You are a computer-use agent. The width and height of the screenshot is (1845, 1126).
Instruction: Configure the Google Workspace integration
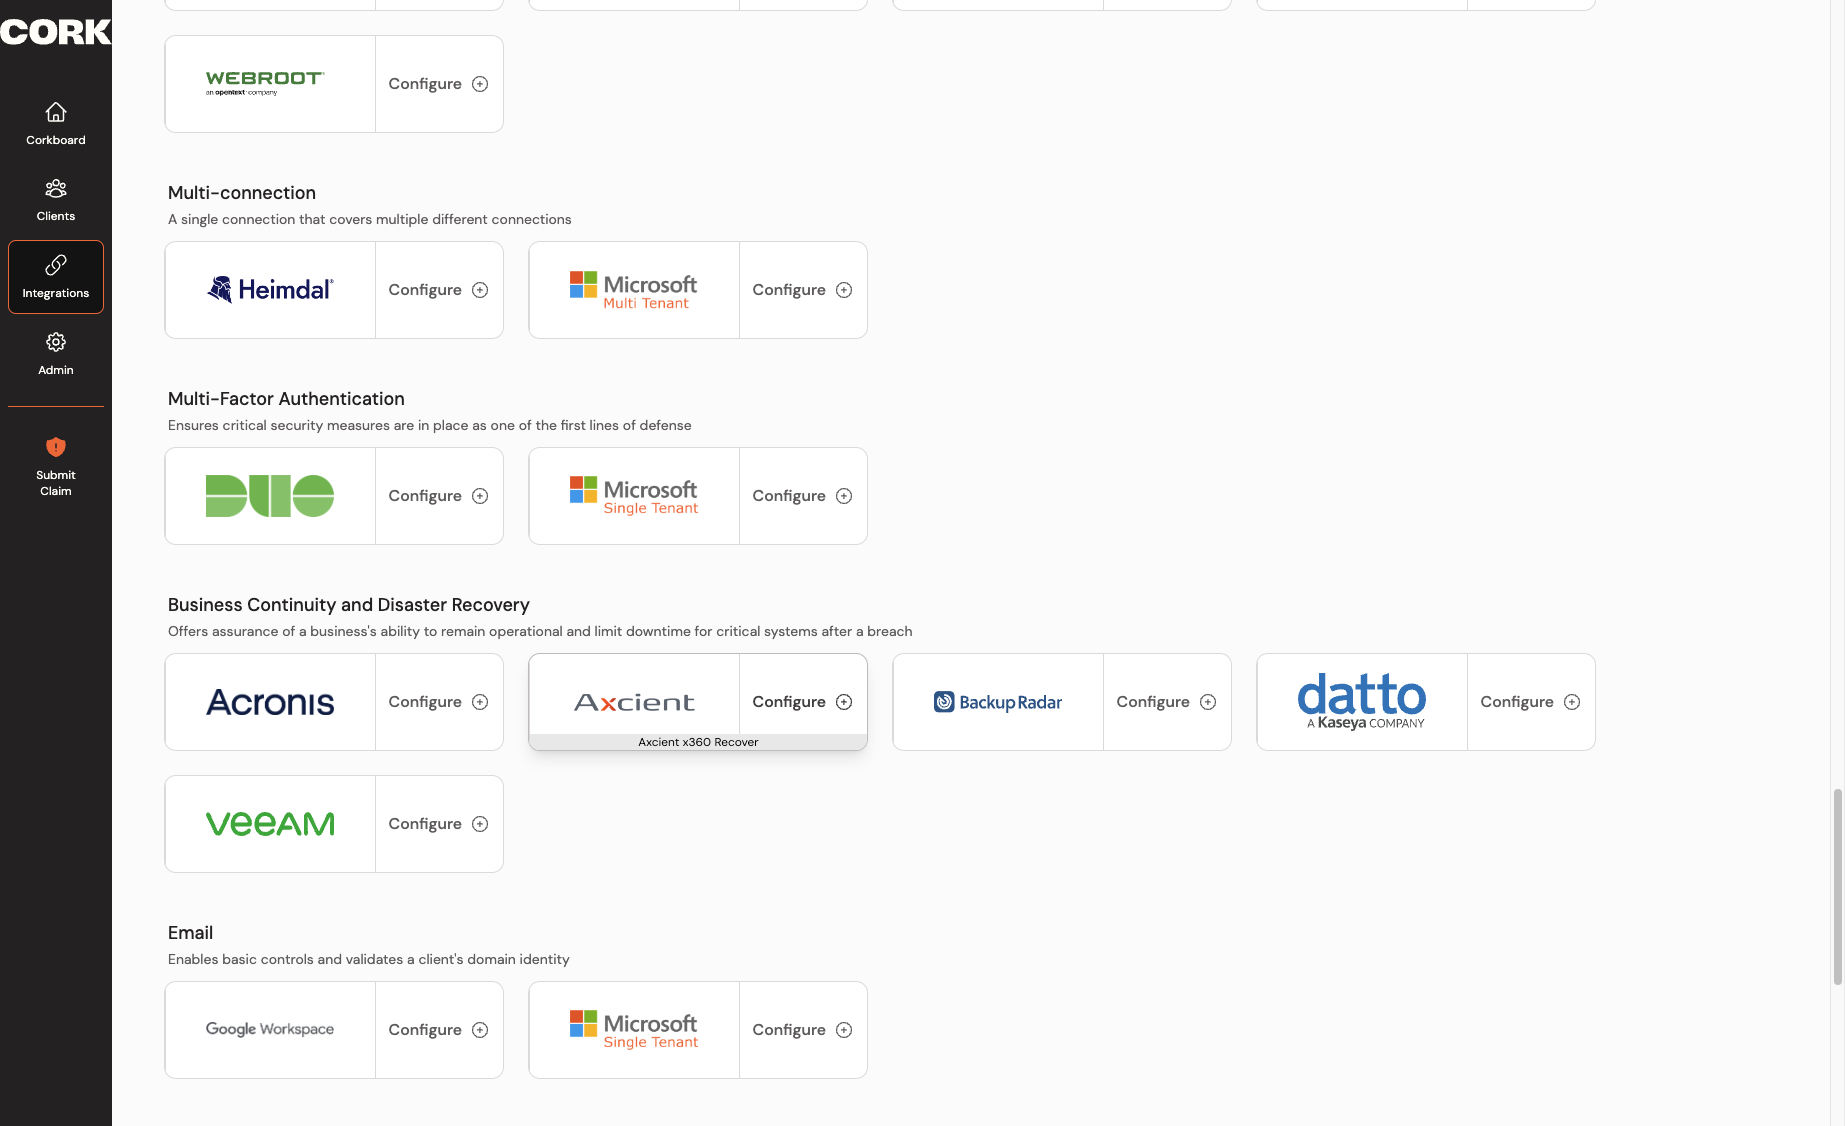pos(438,1030)
